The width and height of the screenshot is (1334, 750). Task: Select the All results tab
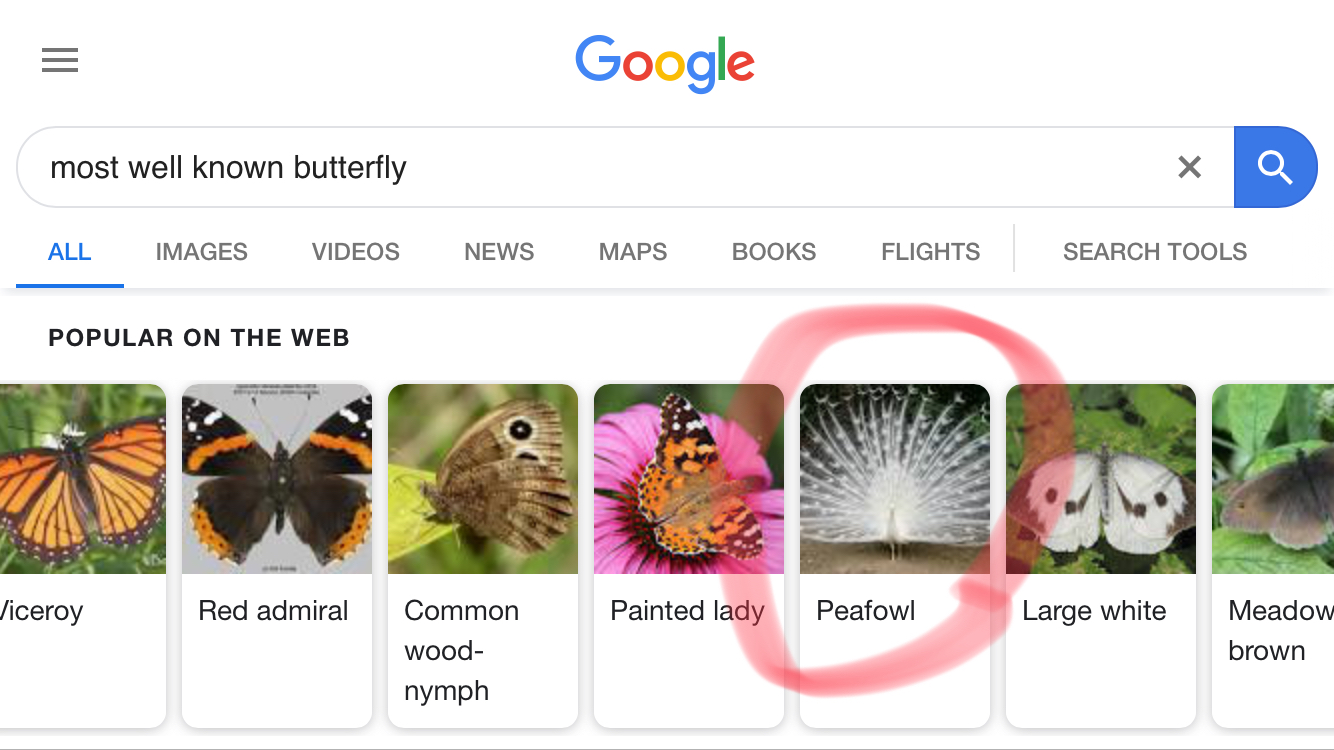pos(70,252)
